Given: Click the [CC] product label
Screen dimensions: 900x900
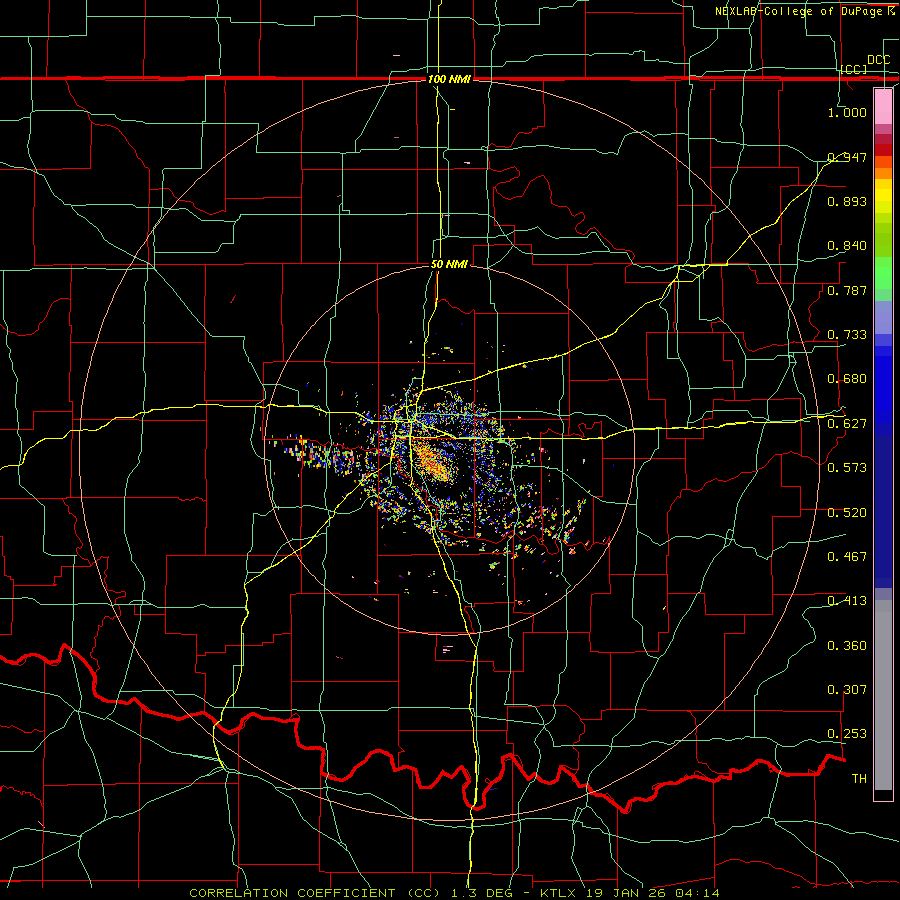Looking at the screenshot, I should pyautogui.click(x=854, y=69).
